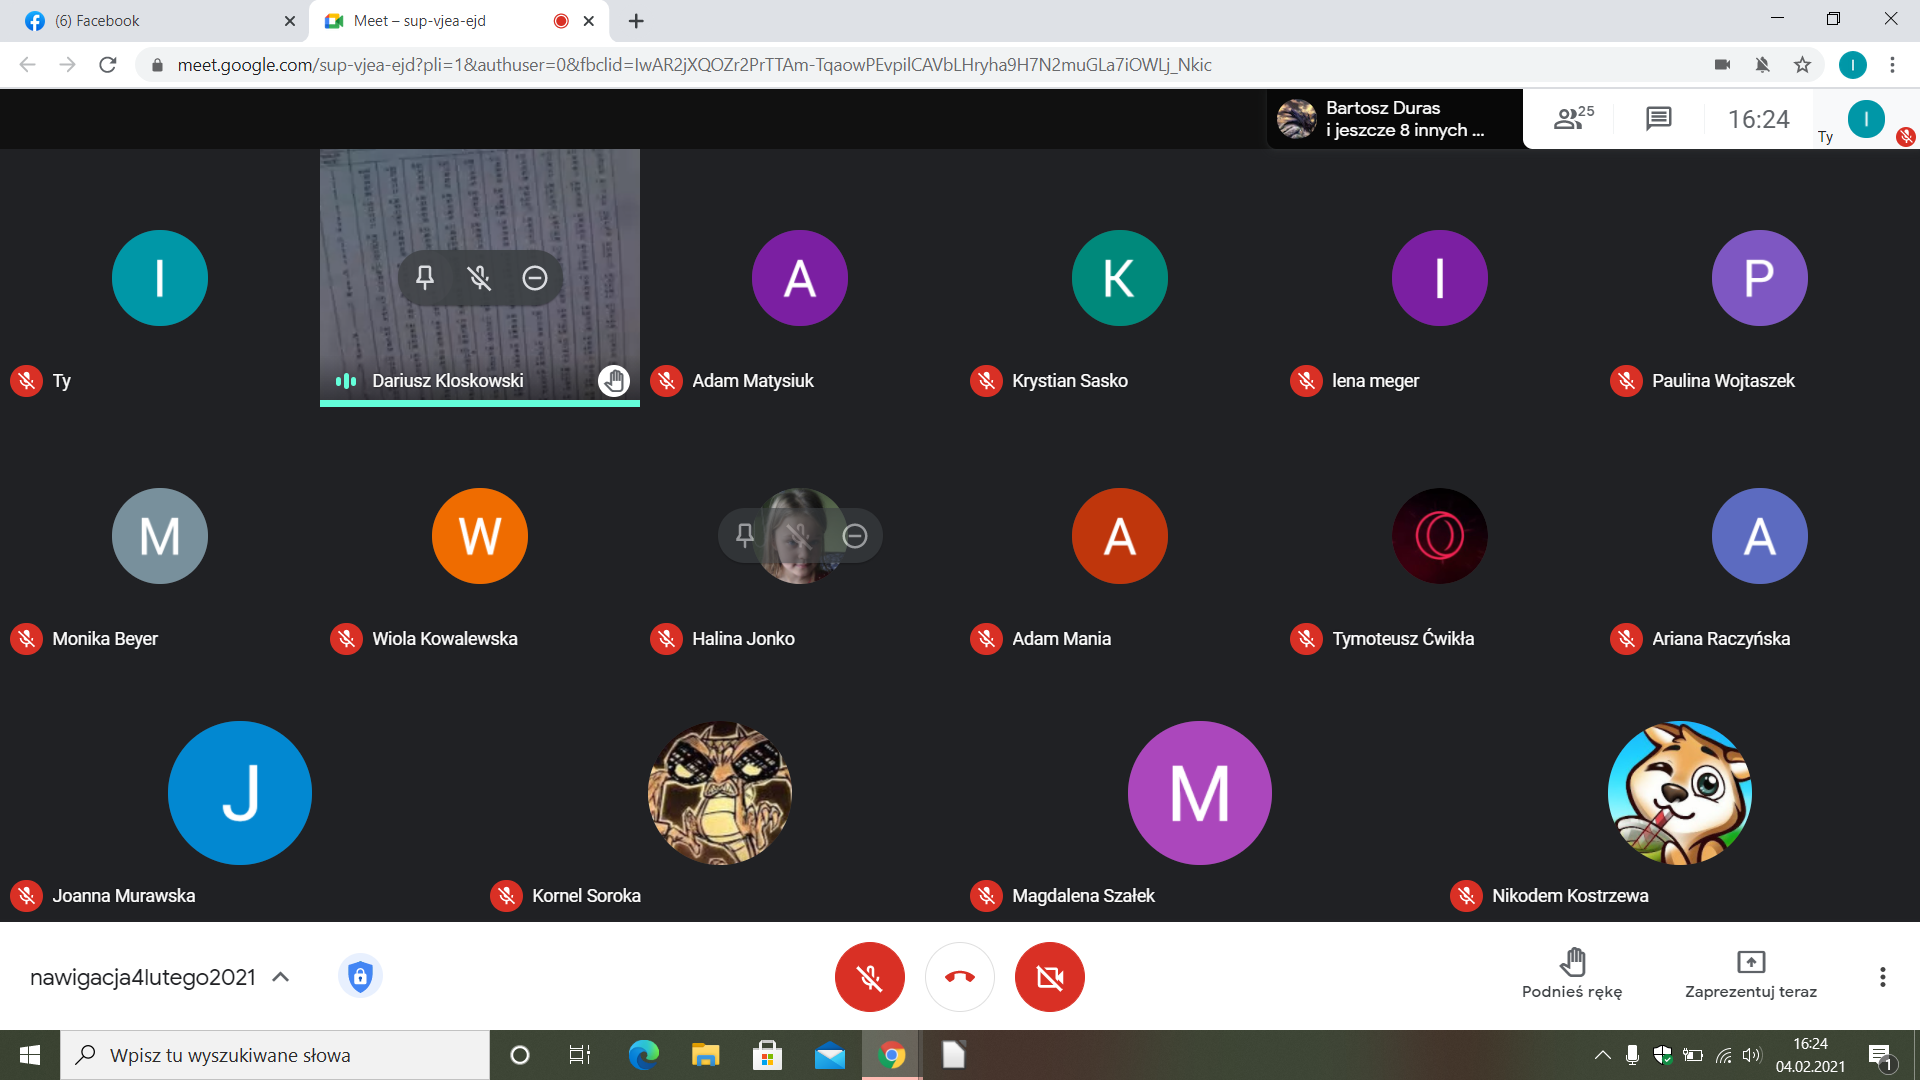Remove Dariusz Kloskowski from the call

pyautogui.click(x=535, y=278)
